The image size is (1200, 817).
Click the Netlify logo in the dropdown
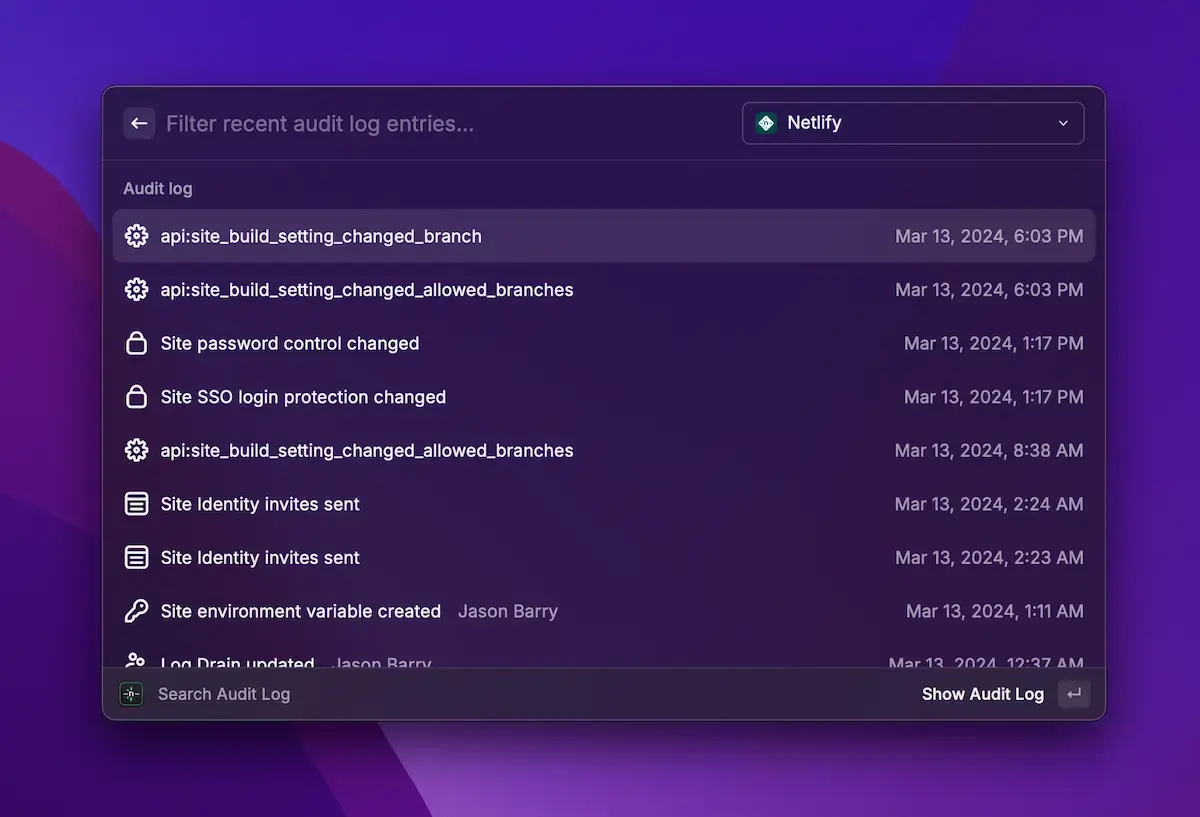pos(767,123)
